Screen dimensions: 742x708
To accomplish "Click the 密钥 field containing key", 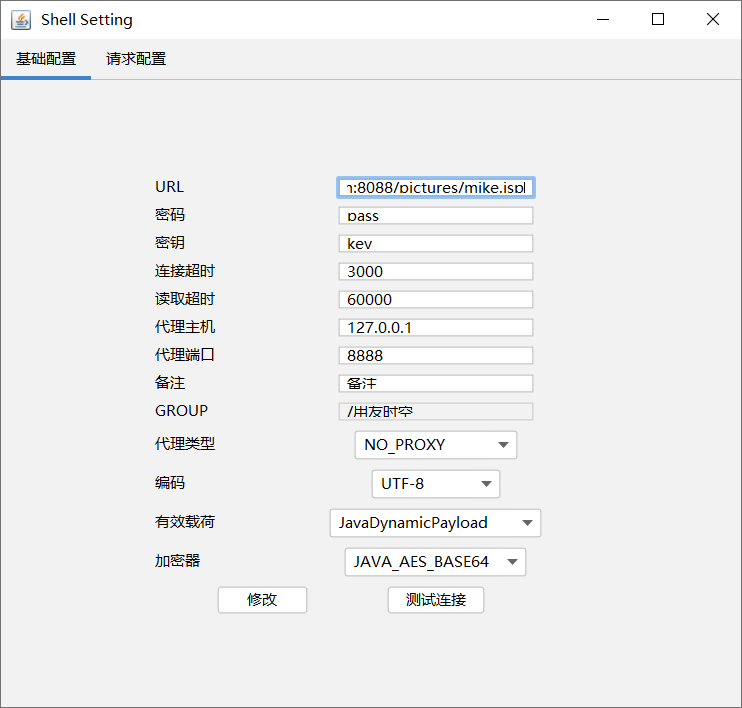I will 435,243.
